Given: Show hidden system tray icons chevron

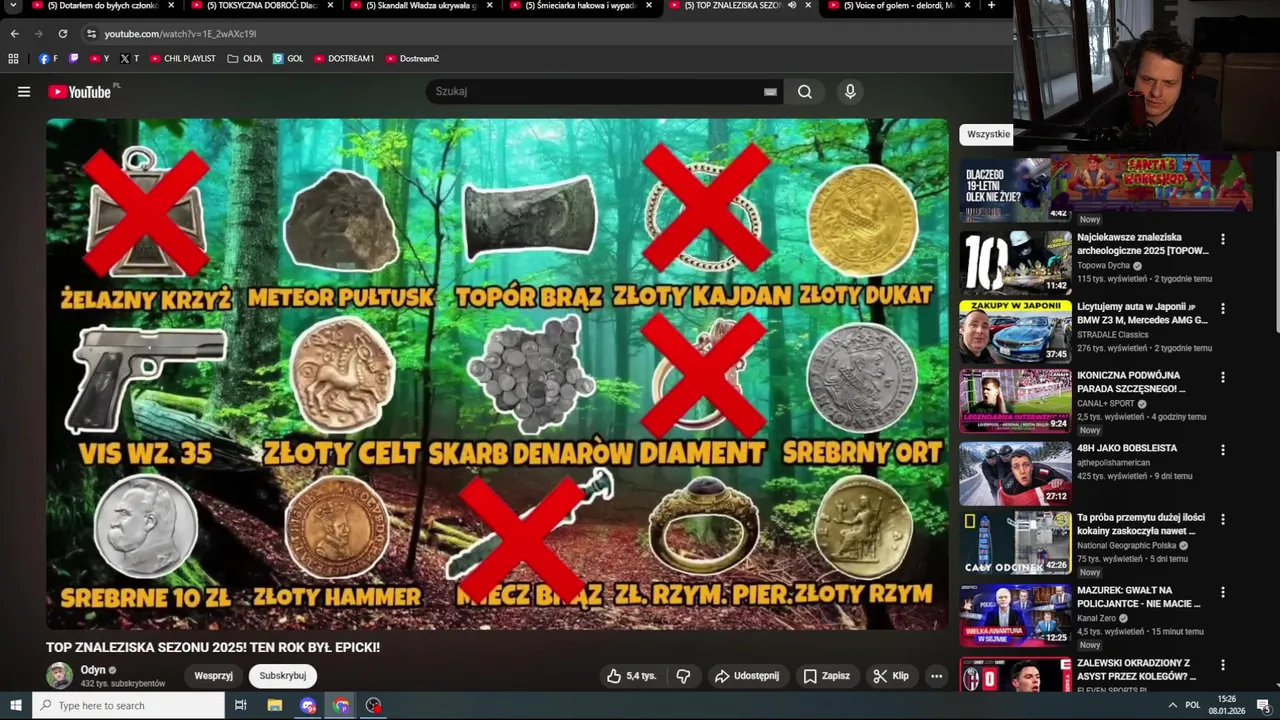Looking at the screenshot, I should tap(1172, 705).
